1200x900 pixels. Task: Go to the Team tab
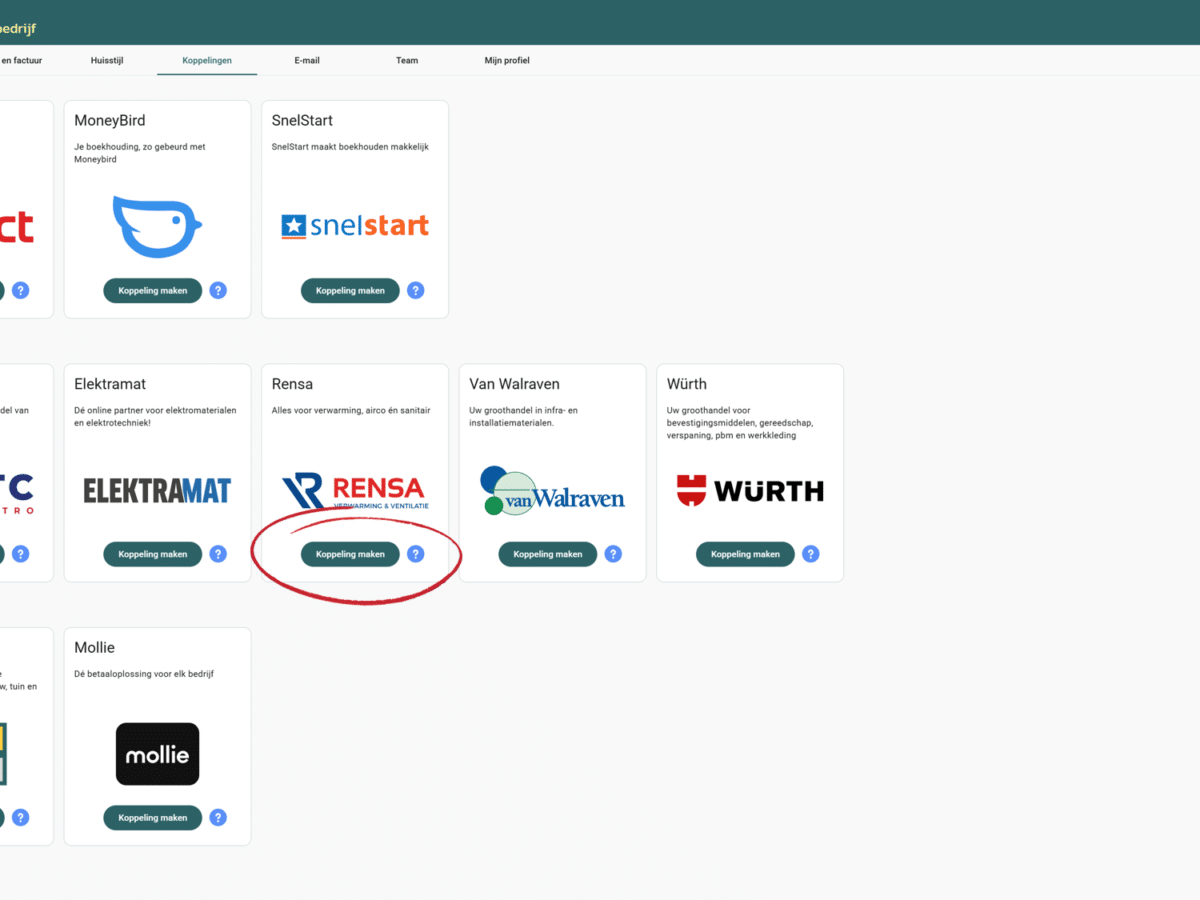coord(407,60)
